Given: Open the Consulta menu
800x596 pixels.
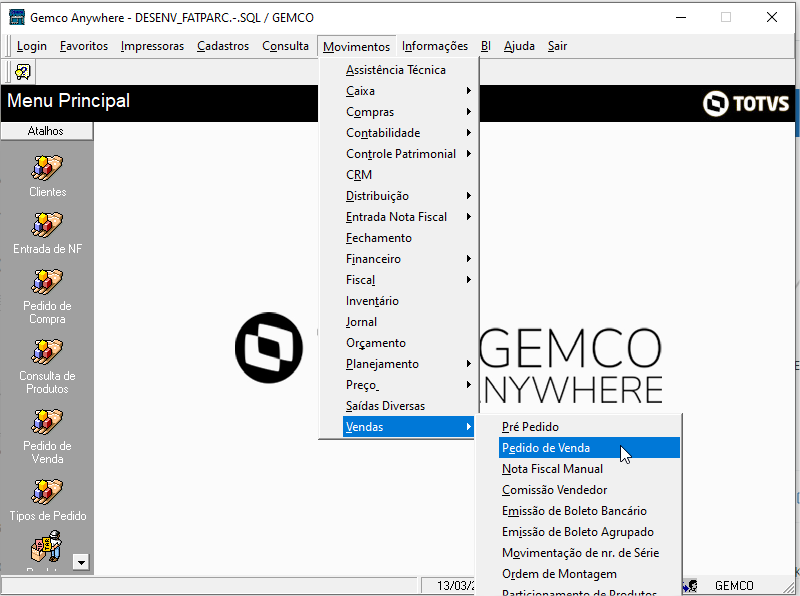Looking at the screenshot, I should (x=285, y=46).
